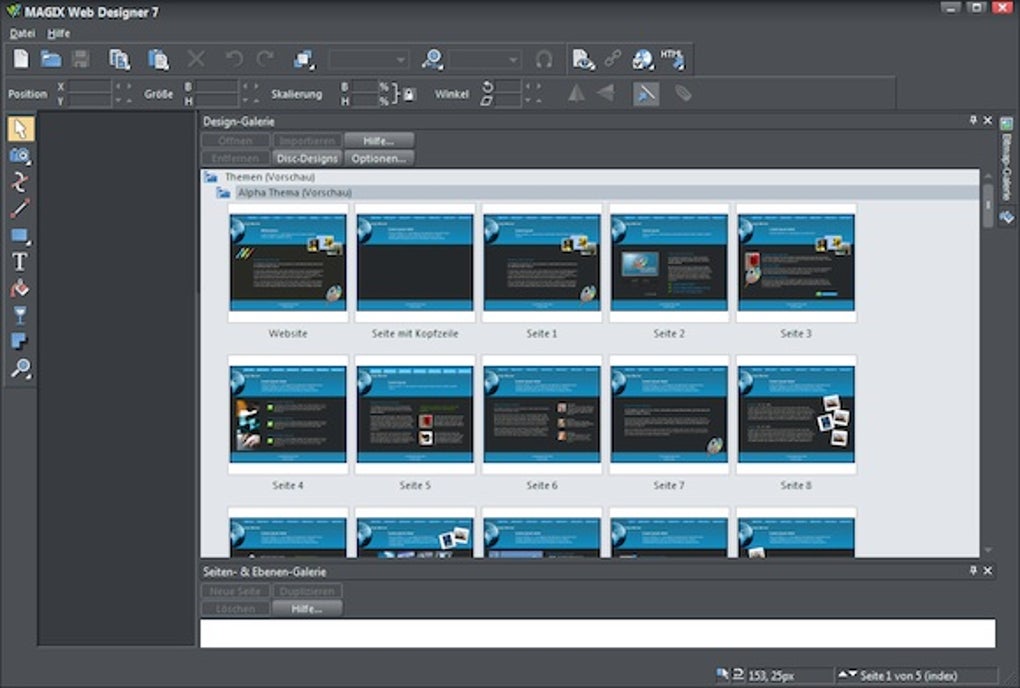Pin the Design-Galerie panel
This screenshot has height=688, width=1020.
[x=973, y=121]
